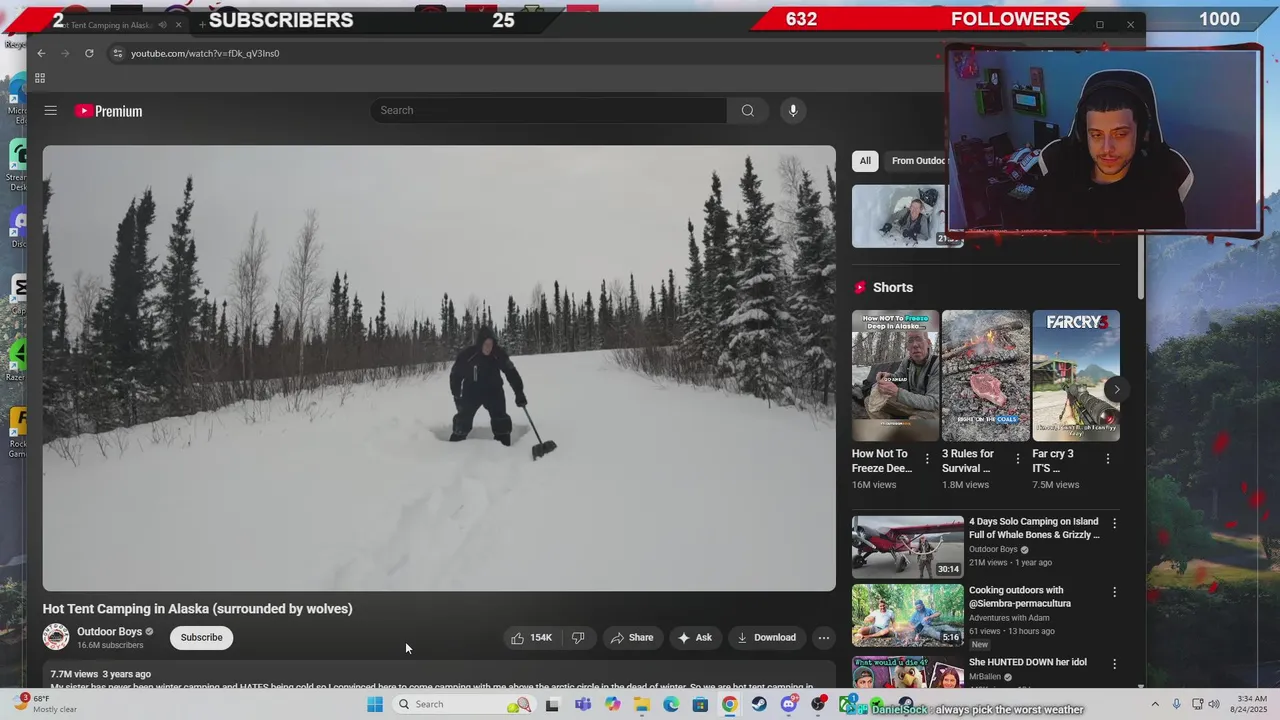Open the Adventures with Adam channel link
This screenshot has height=720, width=1280.
click(1009, 618)
